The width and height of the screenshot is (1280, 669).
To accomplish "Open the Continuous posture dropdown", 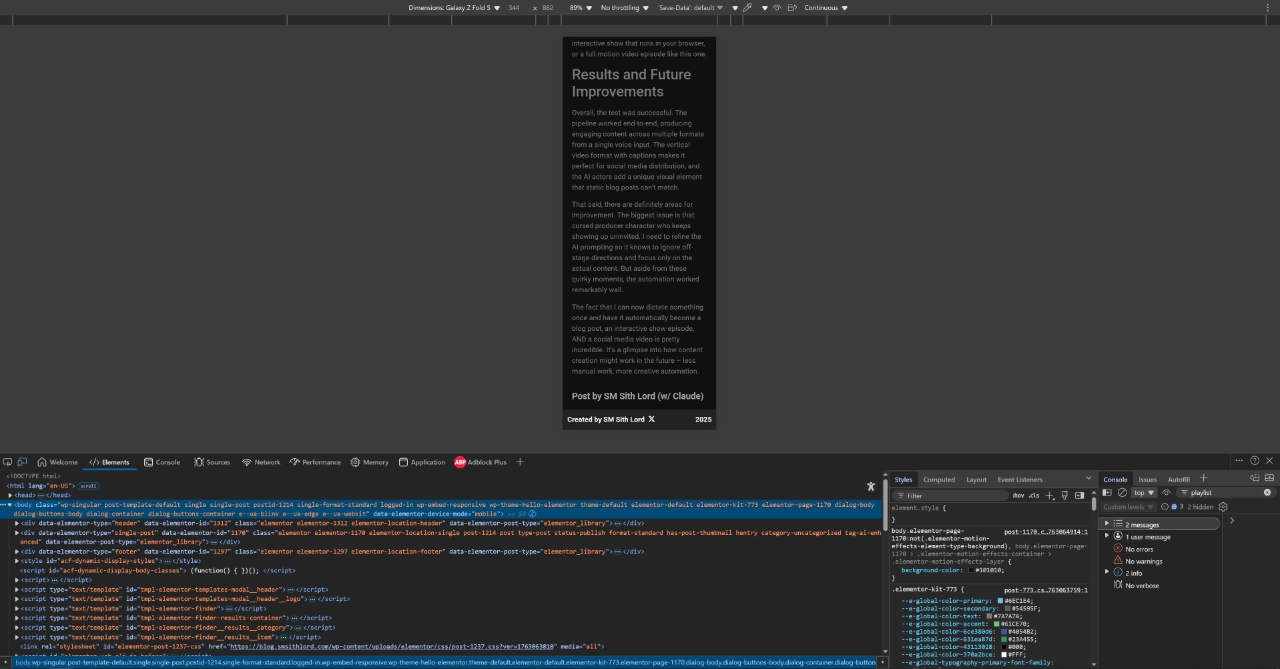I will click(826, 8).
